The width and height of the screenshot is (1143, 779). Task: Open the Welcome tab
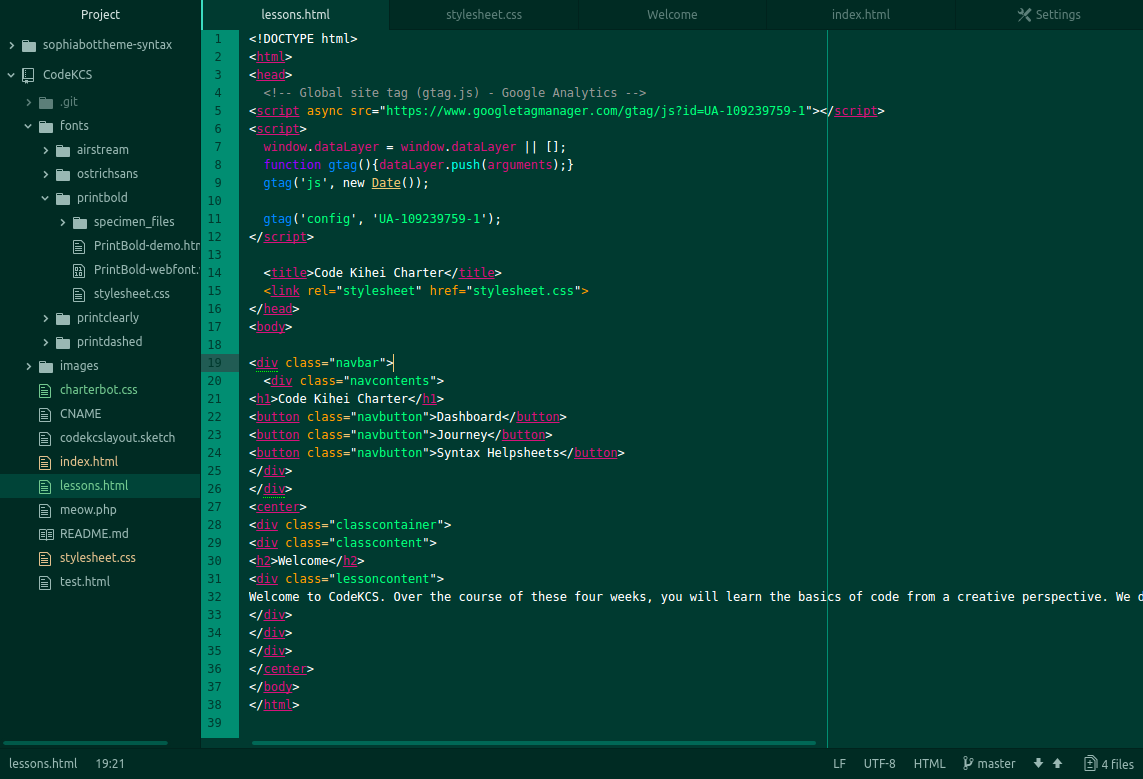pos(672,15)
